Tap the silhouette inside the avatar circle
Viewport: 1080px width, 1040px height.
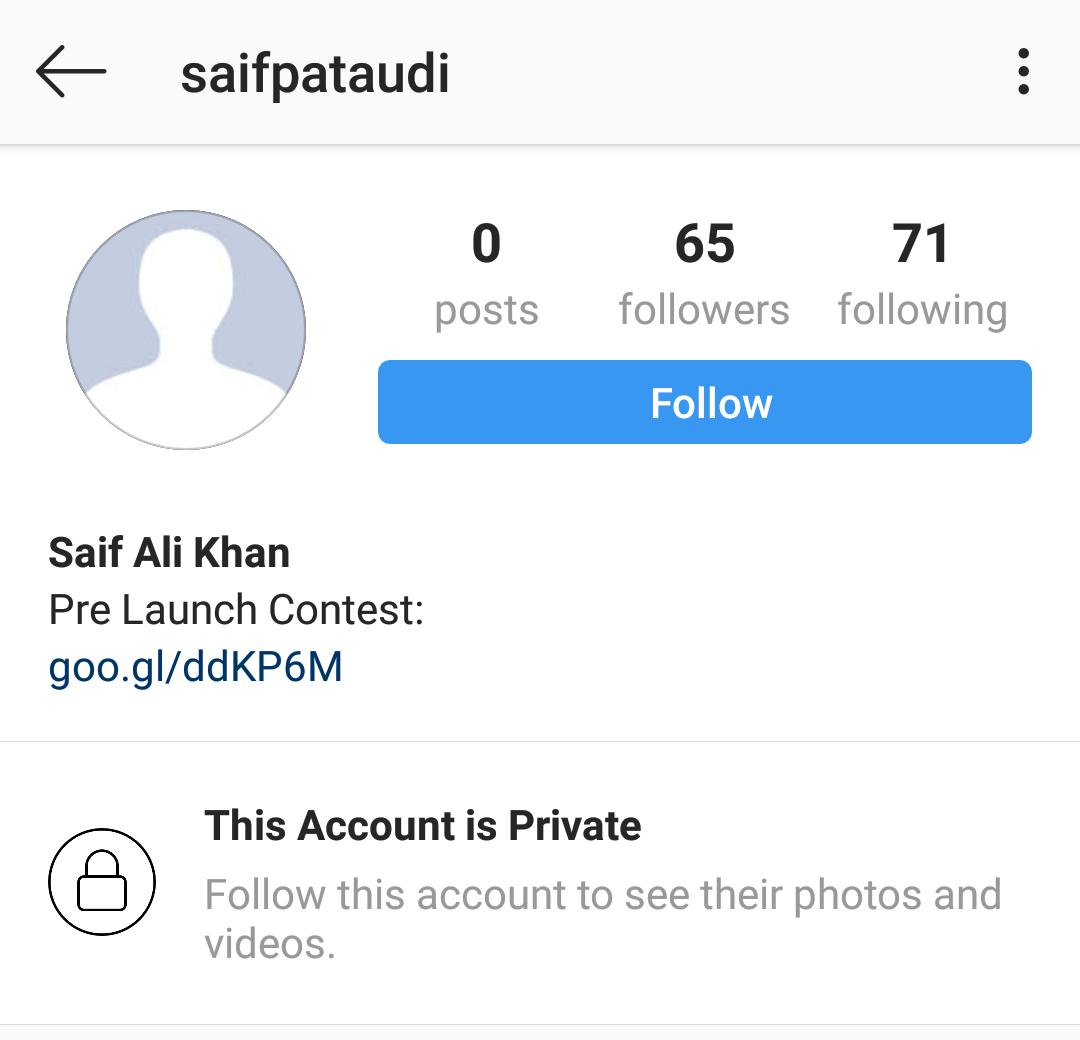(186, 337)
